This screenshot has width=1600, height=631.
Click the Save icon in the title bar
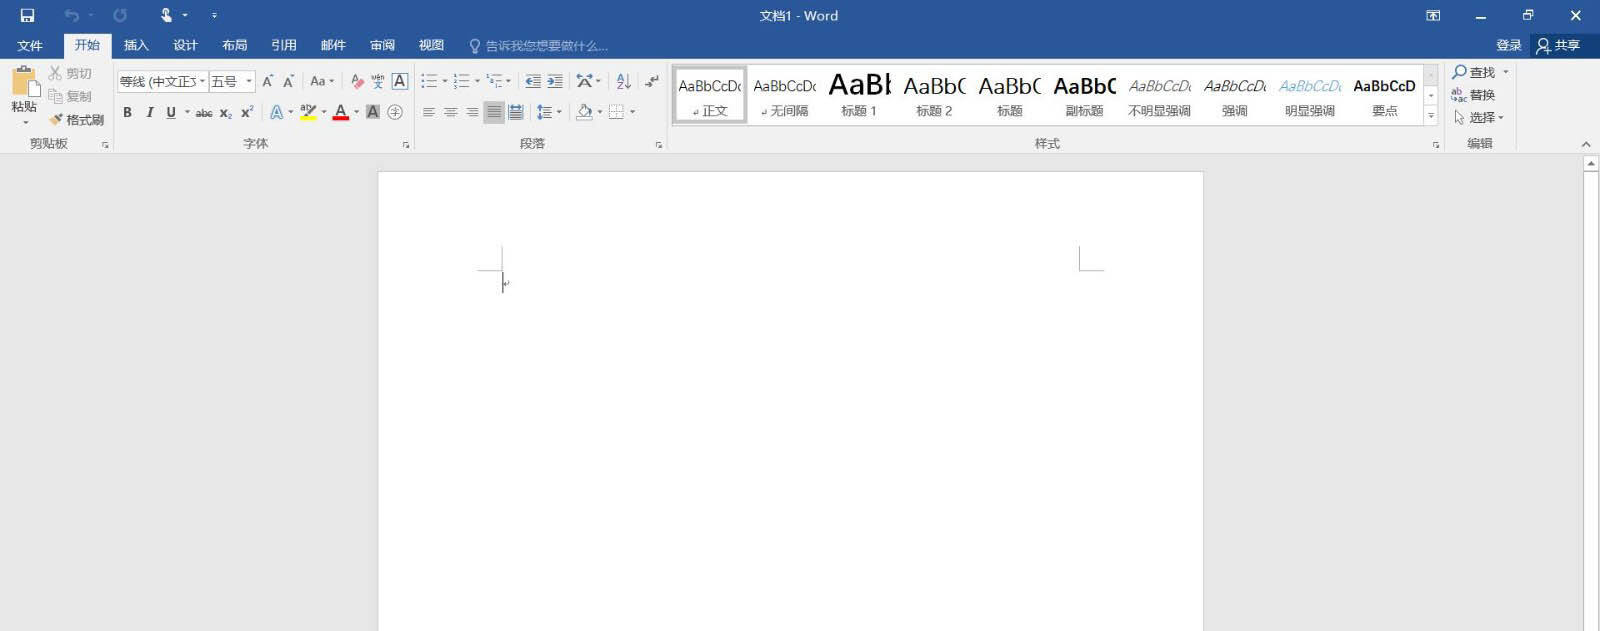pyautogui.click(x=27, y=15)
